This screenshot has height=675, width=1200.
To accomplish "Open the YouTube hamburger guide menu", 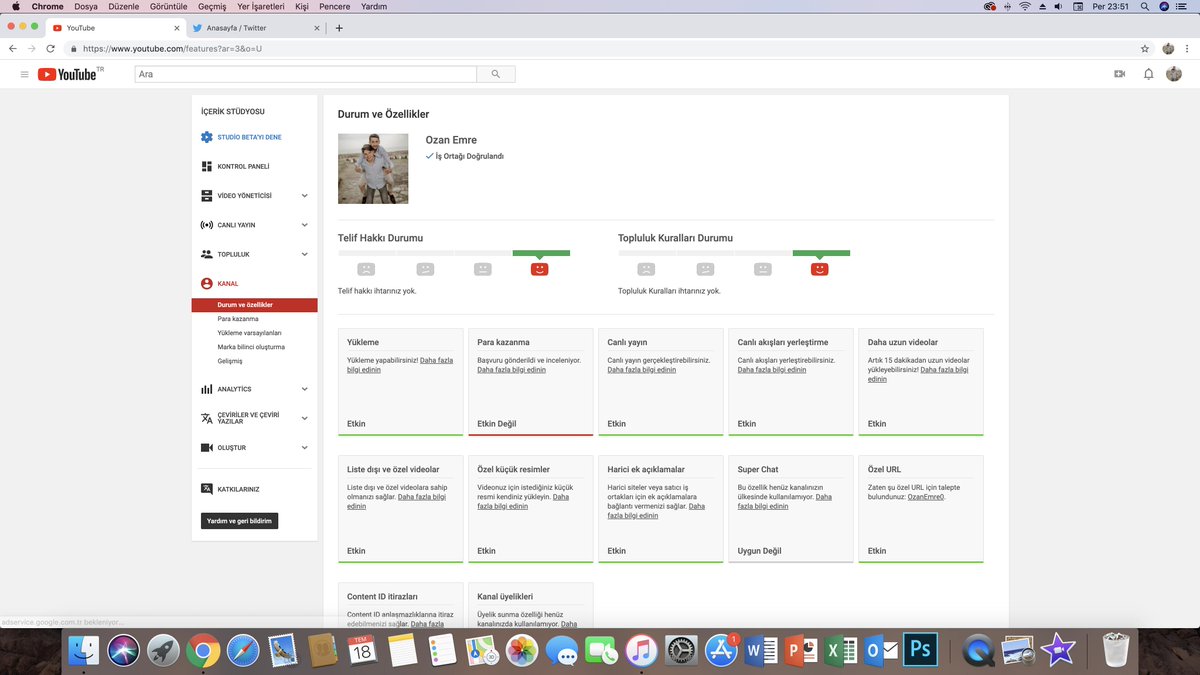I will tap(24, 74).
